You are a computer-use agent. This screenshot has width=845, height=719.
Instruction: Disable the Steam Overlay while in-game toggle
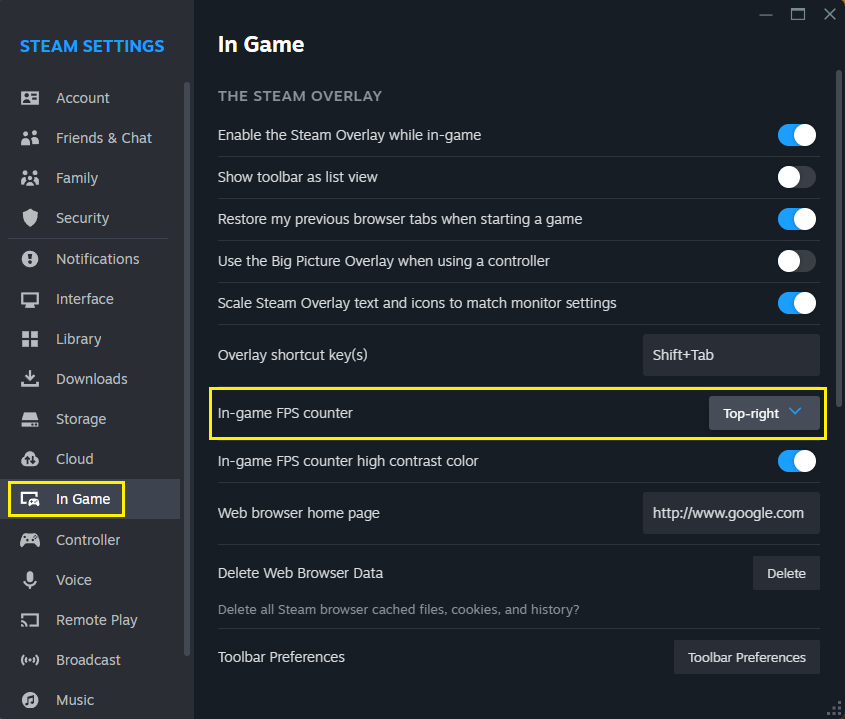[x=797, y=135]
